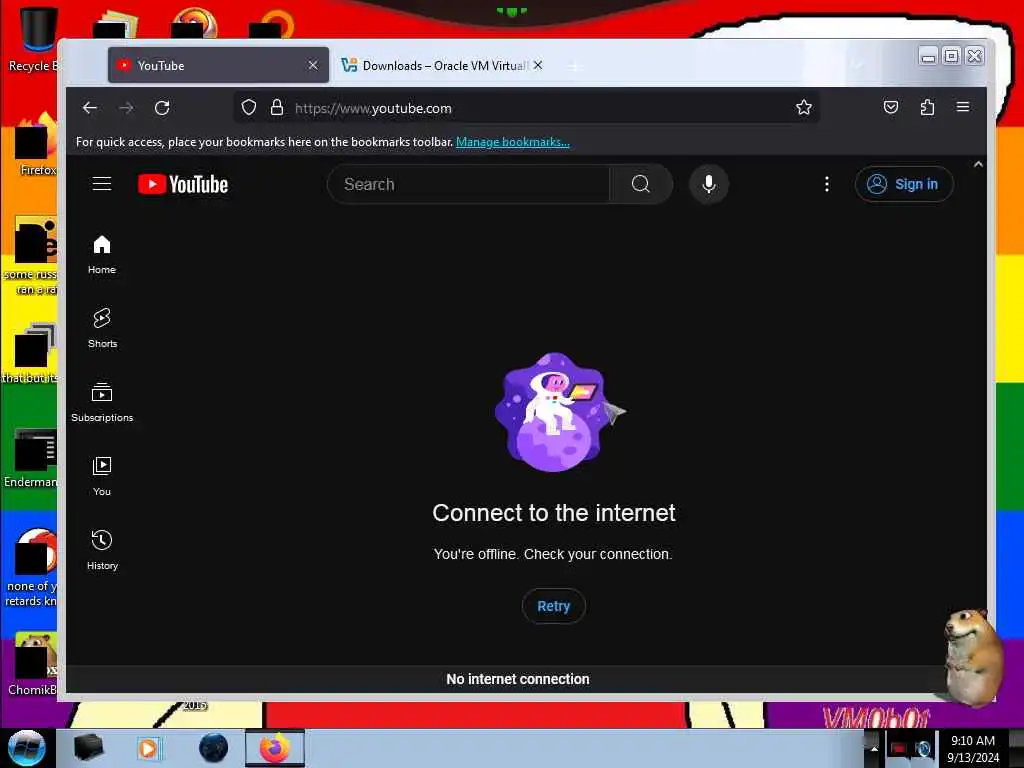Open Shorts in the sidebar
Image resolution: width=1024 pixels, height=768 pixels.
coord(102,328)
